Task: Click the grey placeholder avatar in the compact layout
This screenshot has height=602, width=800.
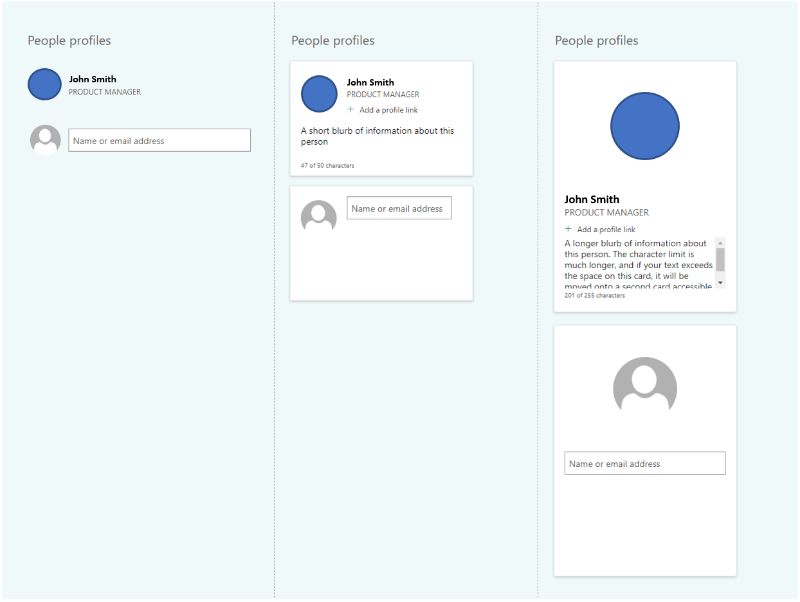Action: click(45, 140)
